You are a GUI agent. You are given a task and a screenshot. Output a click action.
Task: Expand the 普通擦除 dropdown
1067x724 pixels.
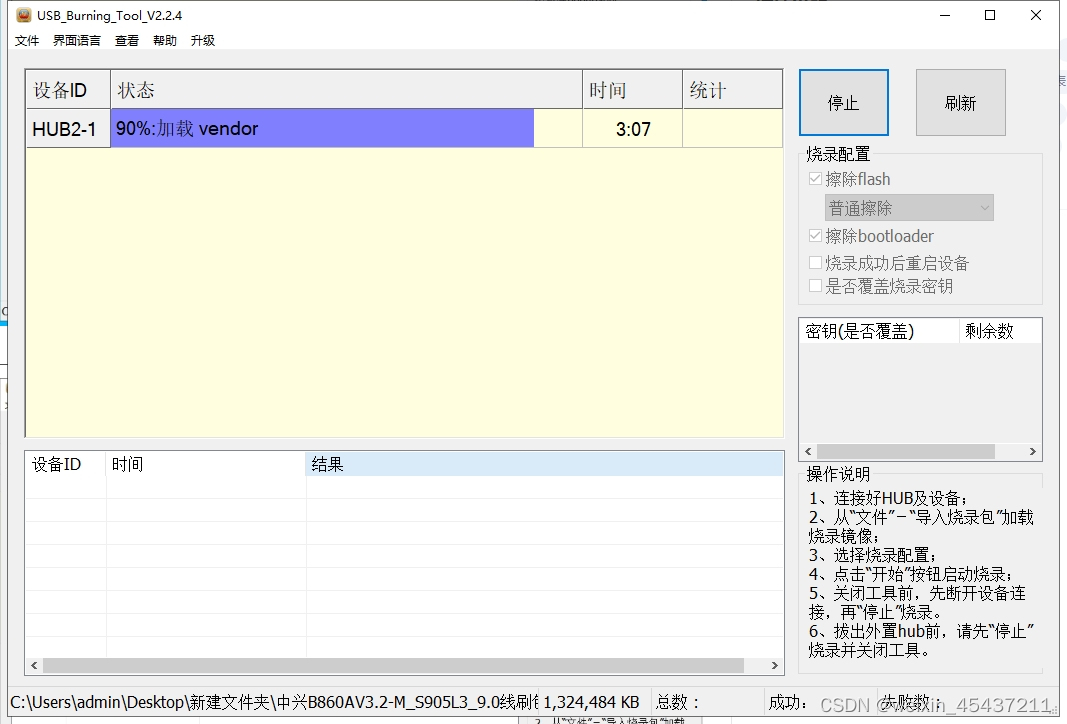909,208
